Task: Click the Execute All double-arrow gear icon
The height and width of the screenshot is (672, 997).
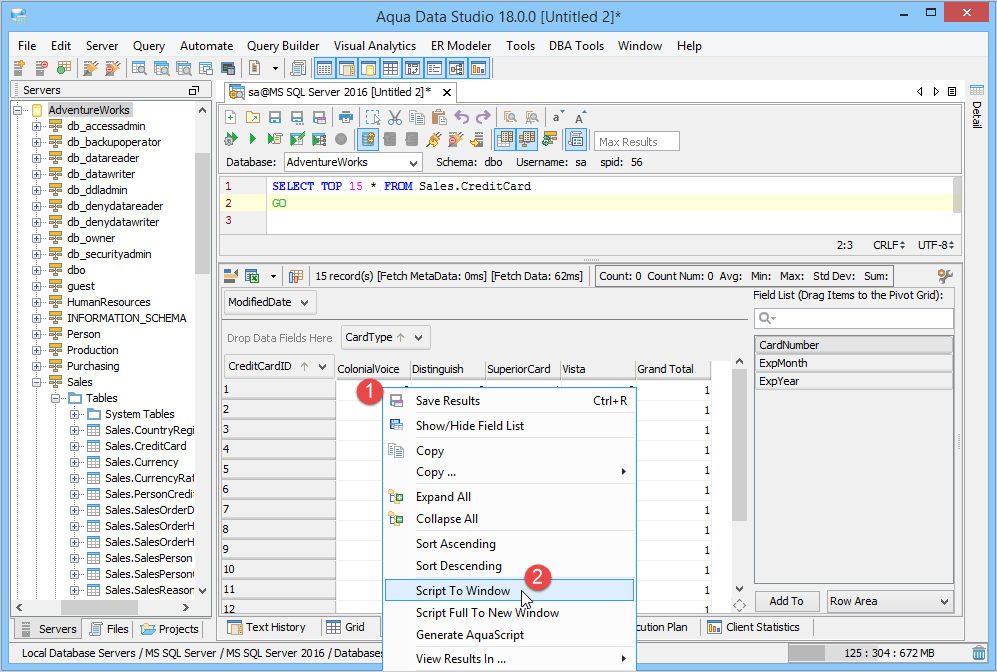Action: 231,139
